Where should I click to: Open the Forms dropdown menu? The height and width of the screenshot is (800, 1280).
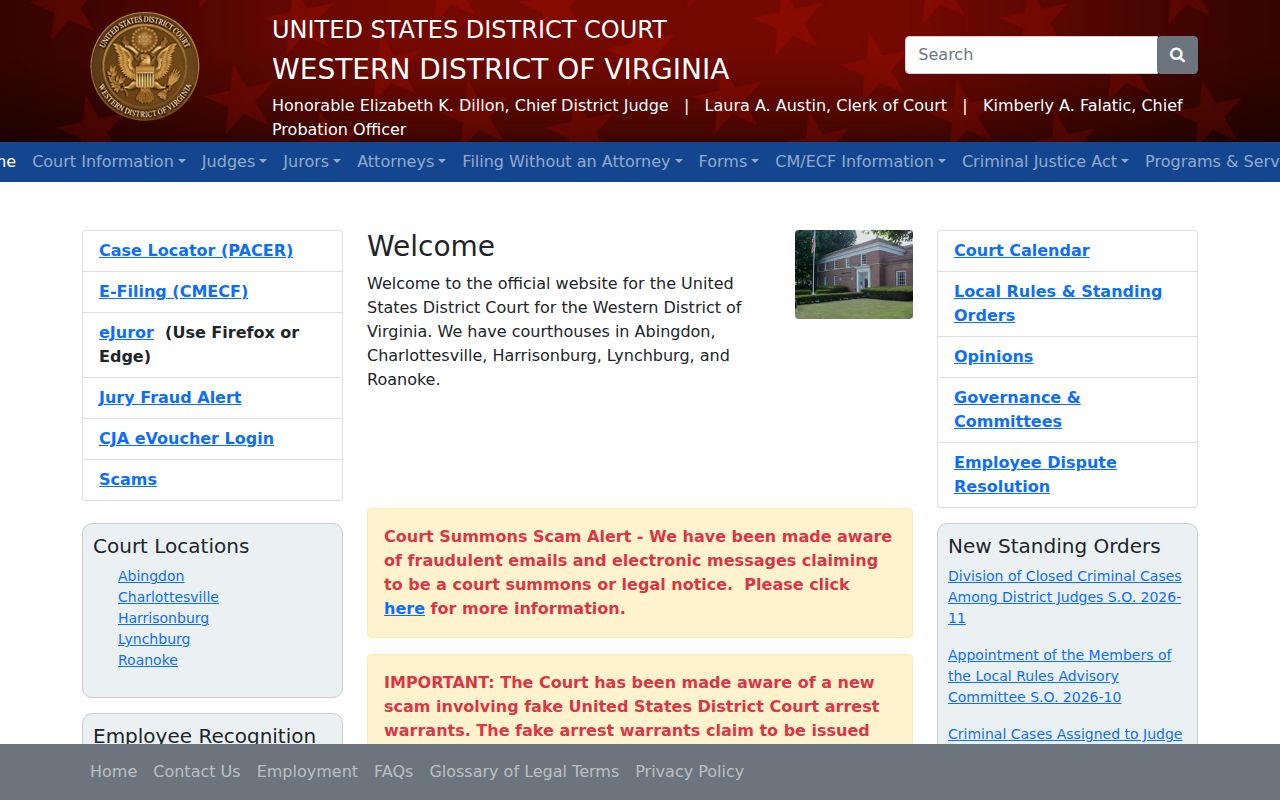[729, 161]
